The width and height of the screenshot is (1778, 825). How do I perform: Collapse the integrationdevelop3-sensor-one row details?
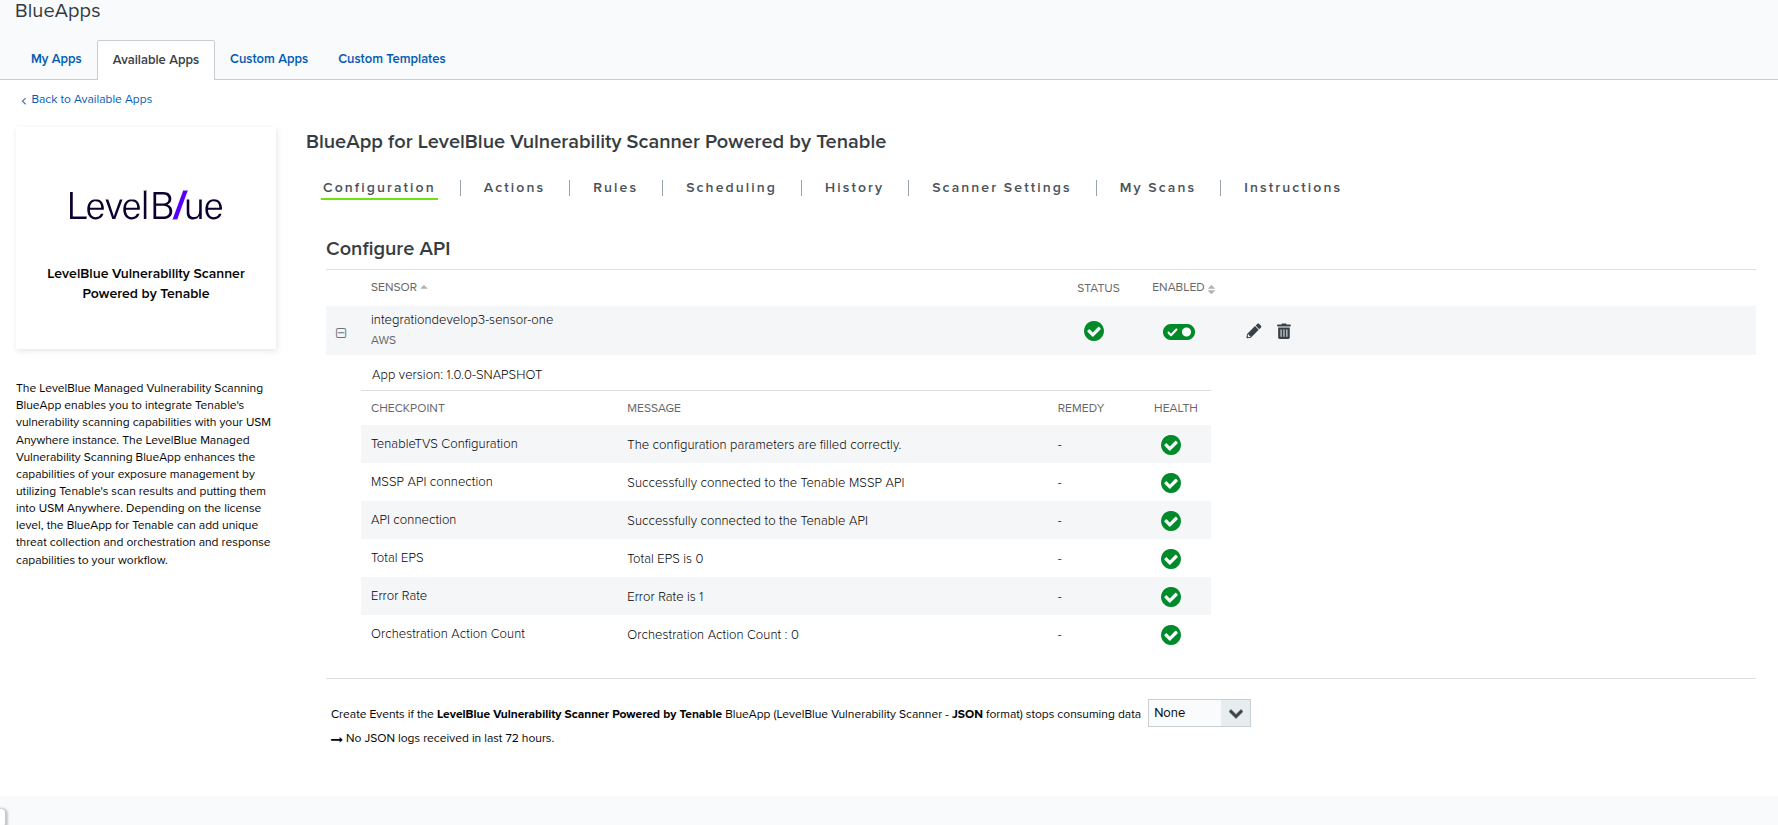pyautogui.click(x=341, y=333)
